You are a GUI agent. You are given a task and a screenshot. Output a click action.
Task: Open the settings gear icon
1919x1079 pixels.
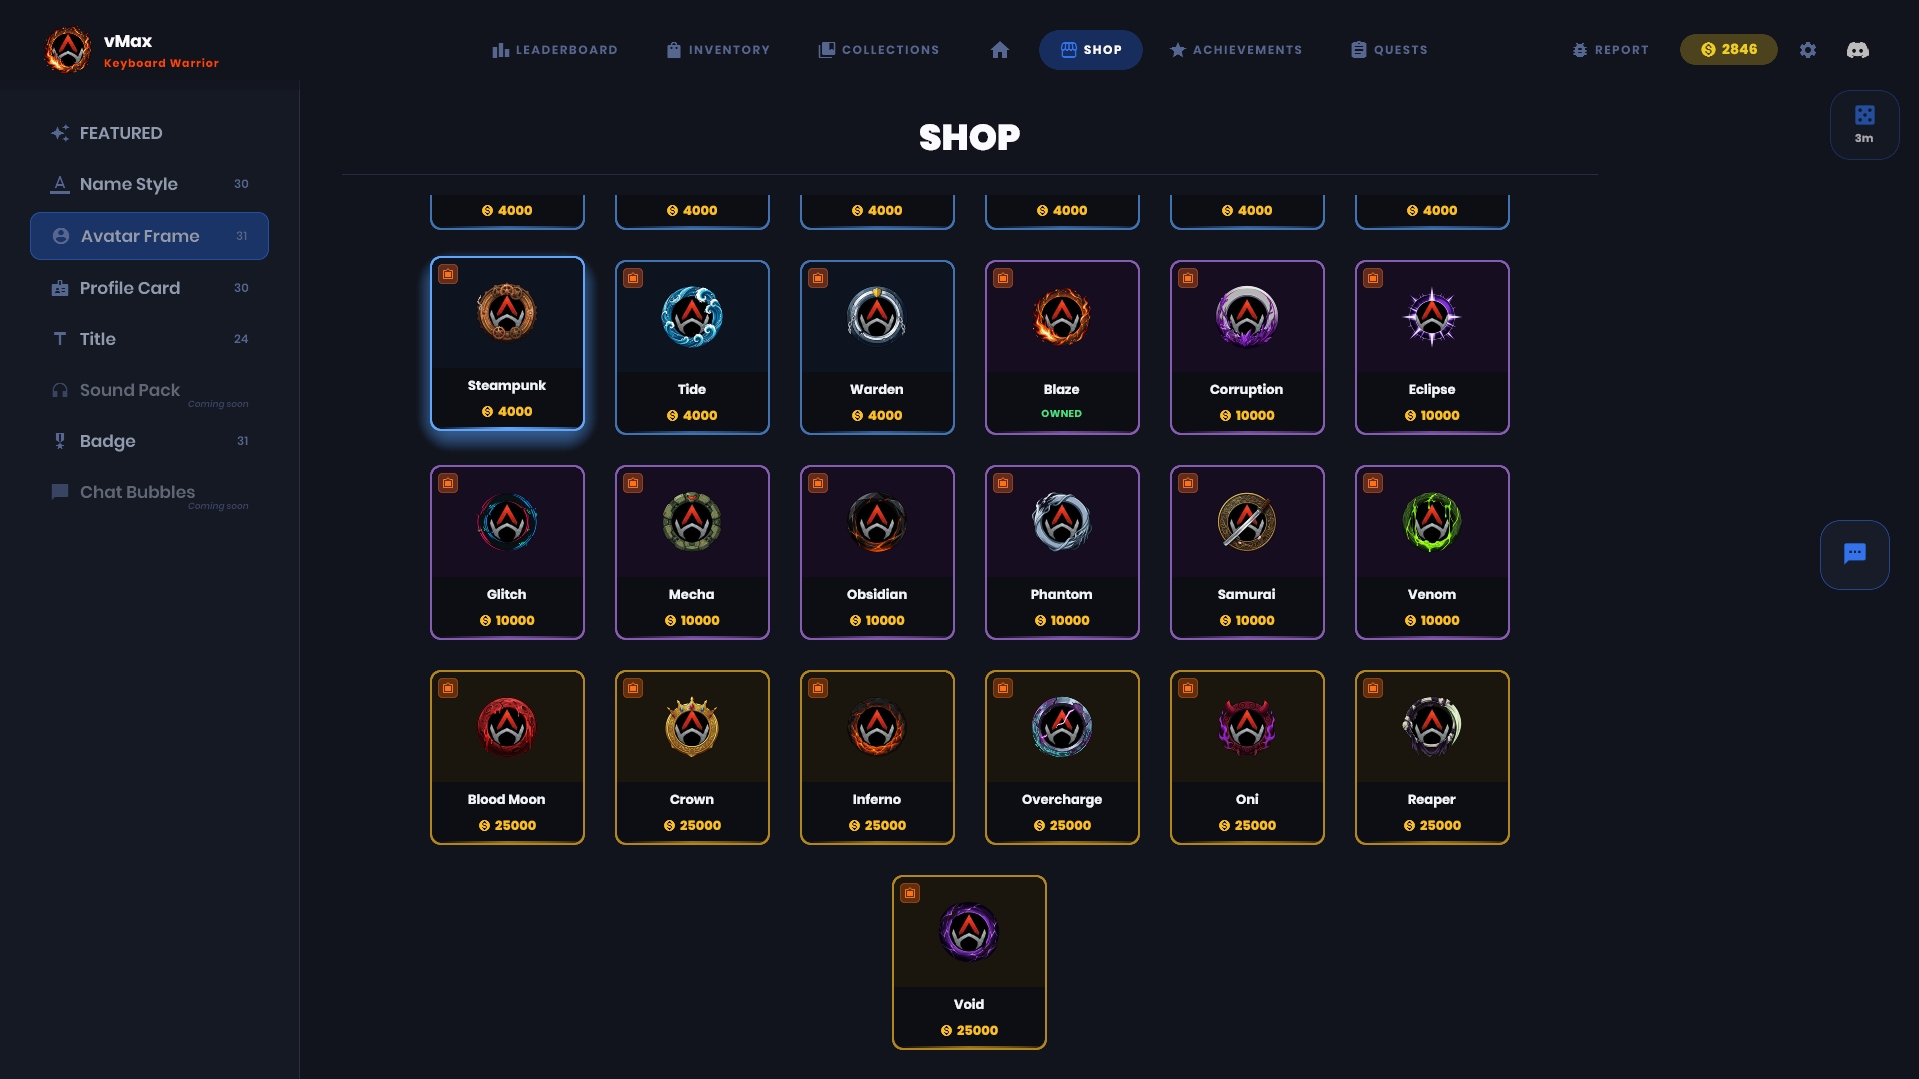[x=1807, y=50]
